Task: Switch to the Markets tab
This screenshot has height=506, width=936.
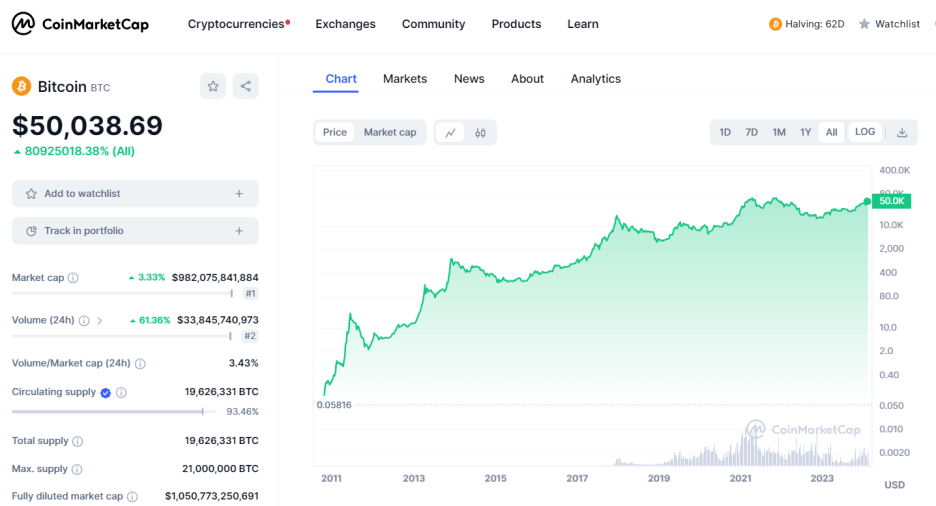Action: (405, 79)
